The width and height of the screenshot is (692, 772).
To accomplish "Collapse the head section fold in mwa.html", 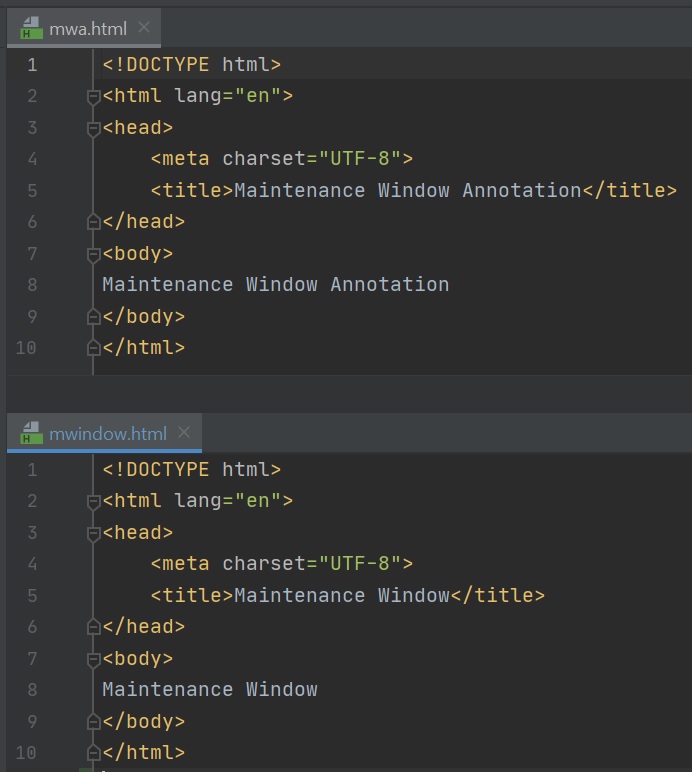I will (94, 128).
